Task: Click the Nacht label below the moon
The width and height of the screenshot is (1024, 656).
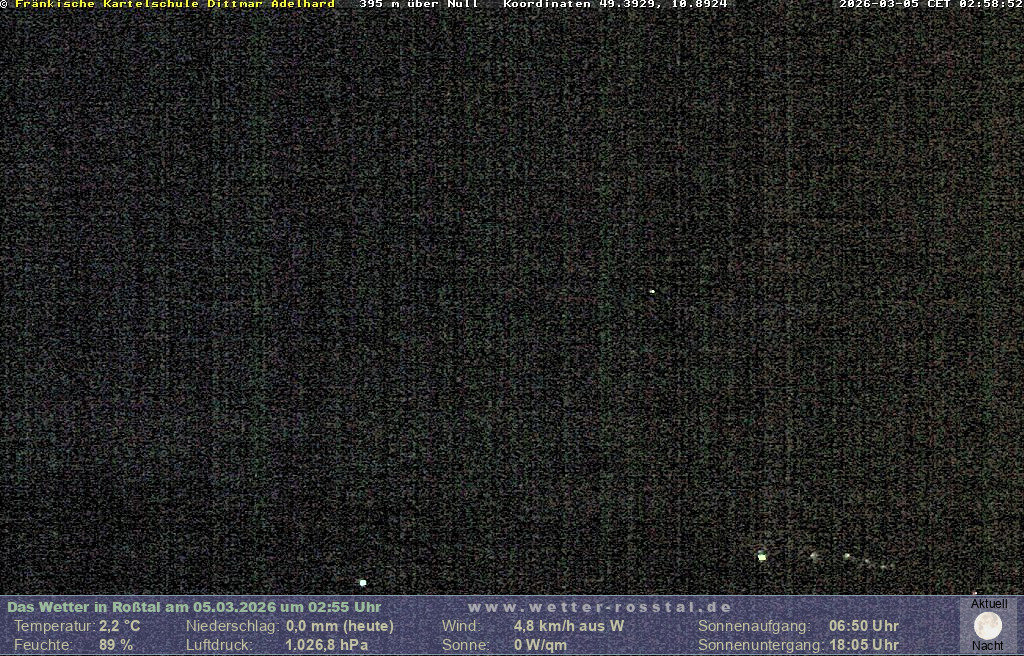Action: click(988, 646)
